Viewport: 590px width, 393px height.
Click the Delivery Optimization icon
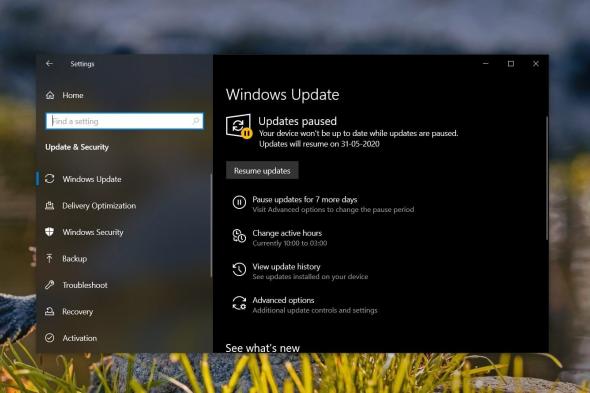tap(50, 206)
